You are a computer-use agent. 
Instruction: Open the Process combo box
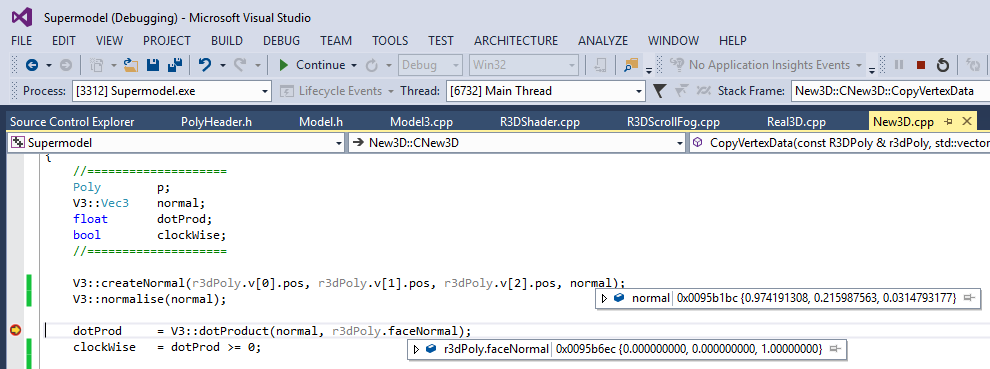click(172, 91)
